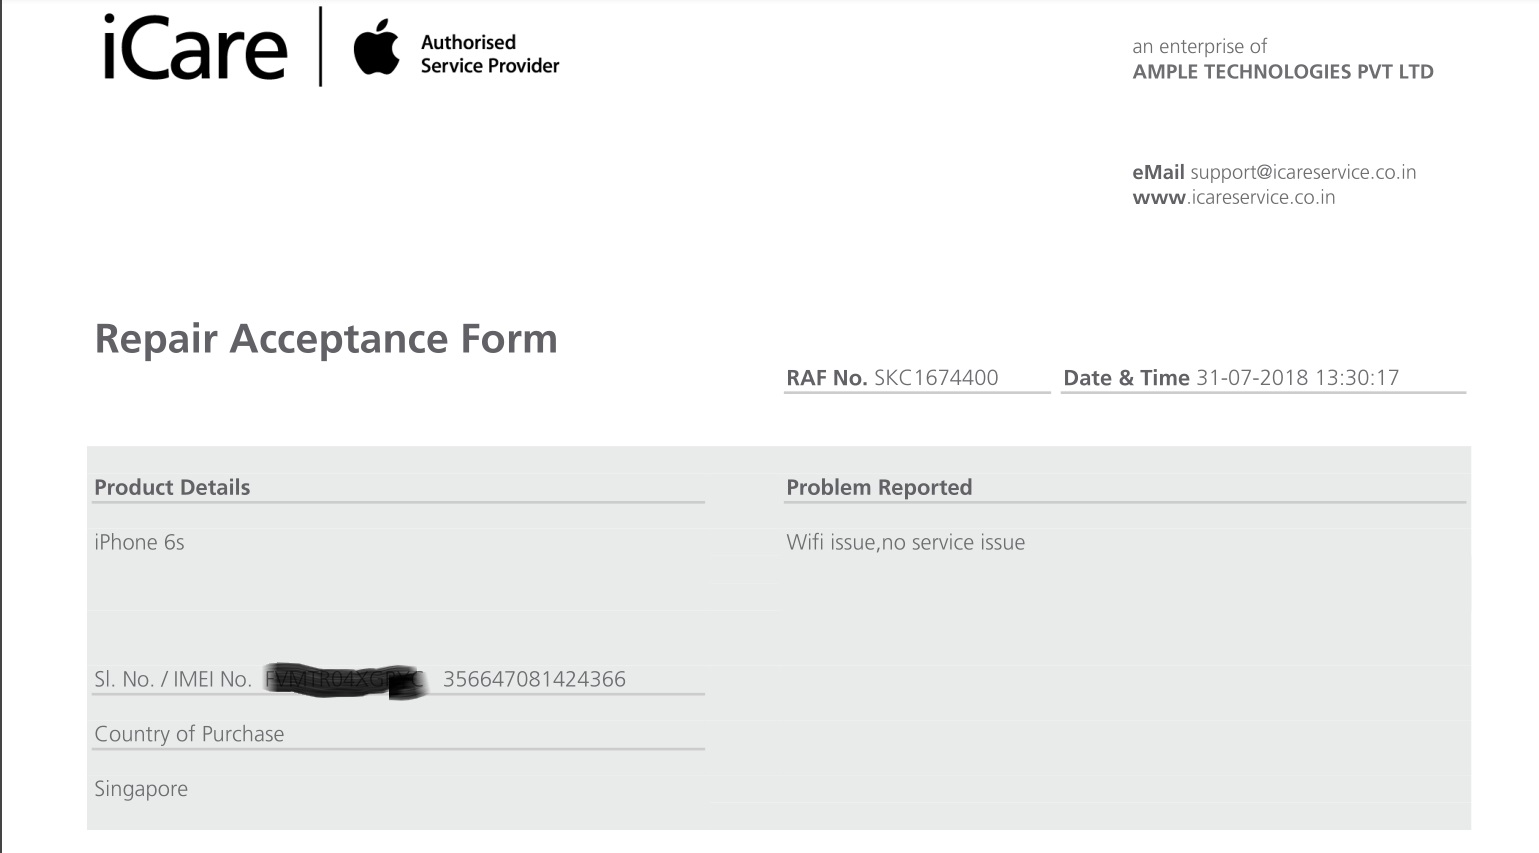The height and width of the screenshot is (853, 1539).
Task: Click the Singapore country value
Action: (141, 789)
